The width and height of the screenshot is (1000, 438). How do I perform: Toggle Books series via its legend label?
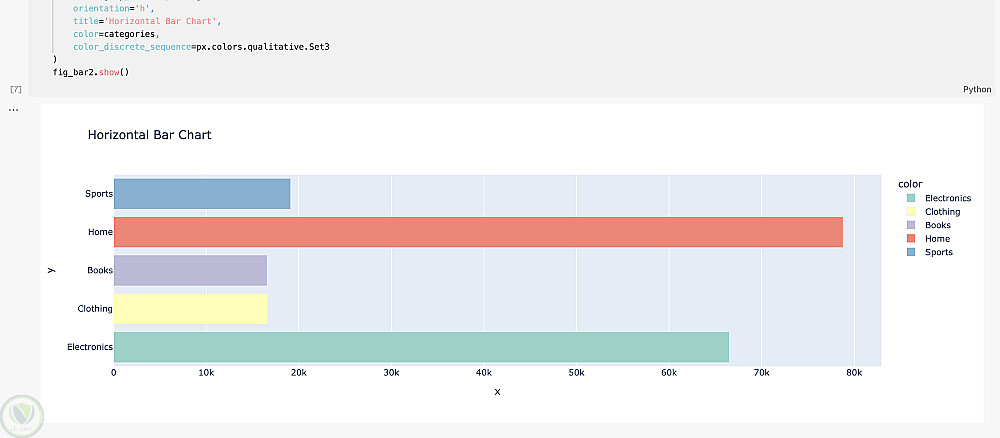click(937, 225)
